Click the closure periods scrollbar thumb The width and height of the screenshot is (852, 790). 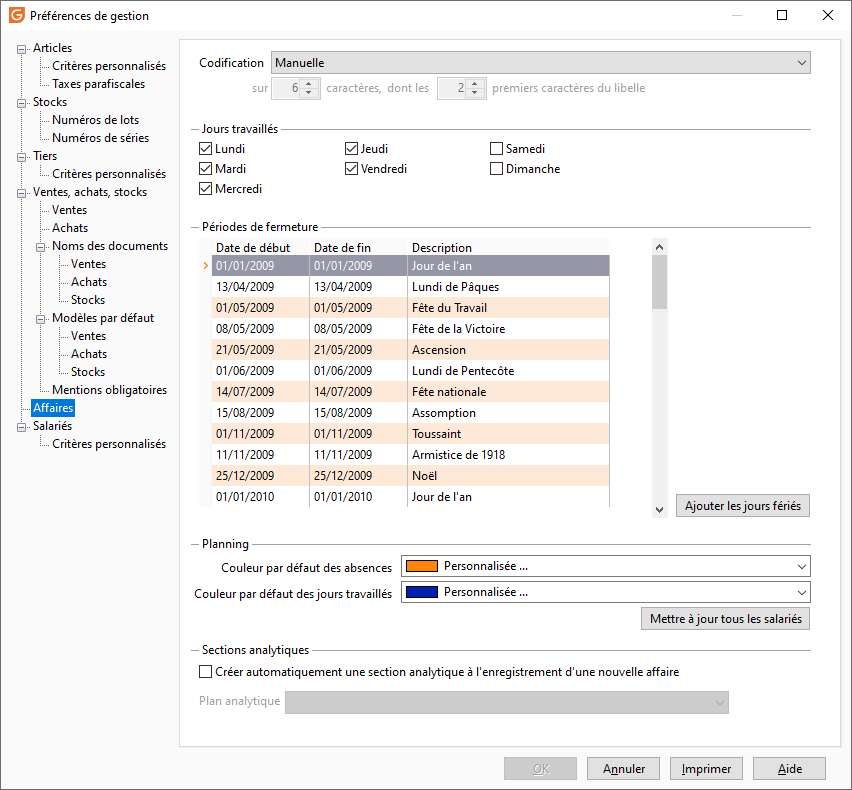click(x=660, y=281)
